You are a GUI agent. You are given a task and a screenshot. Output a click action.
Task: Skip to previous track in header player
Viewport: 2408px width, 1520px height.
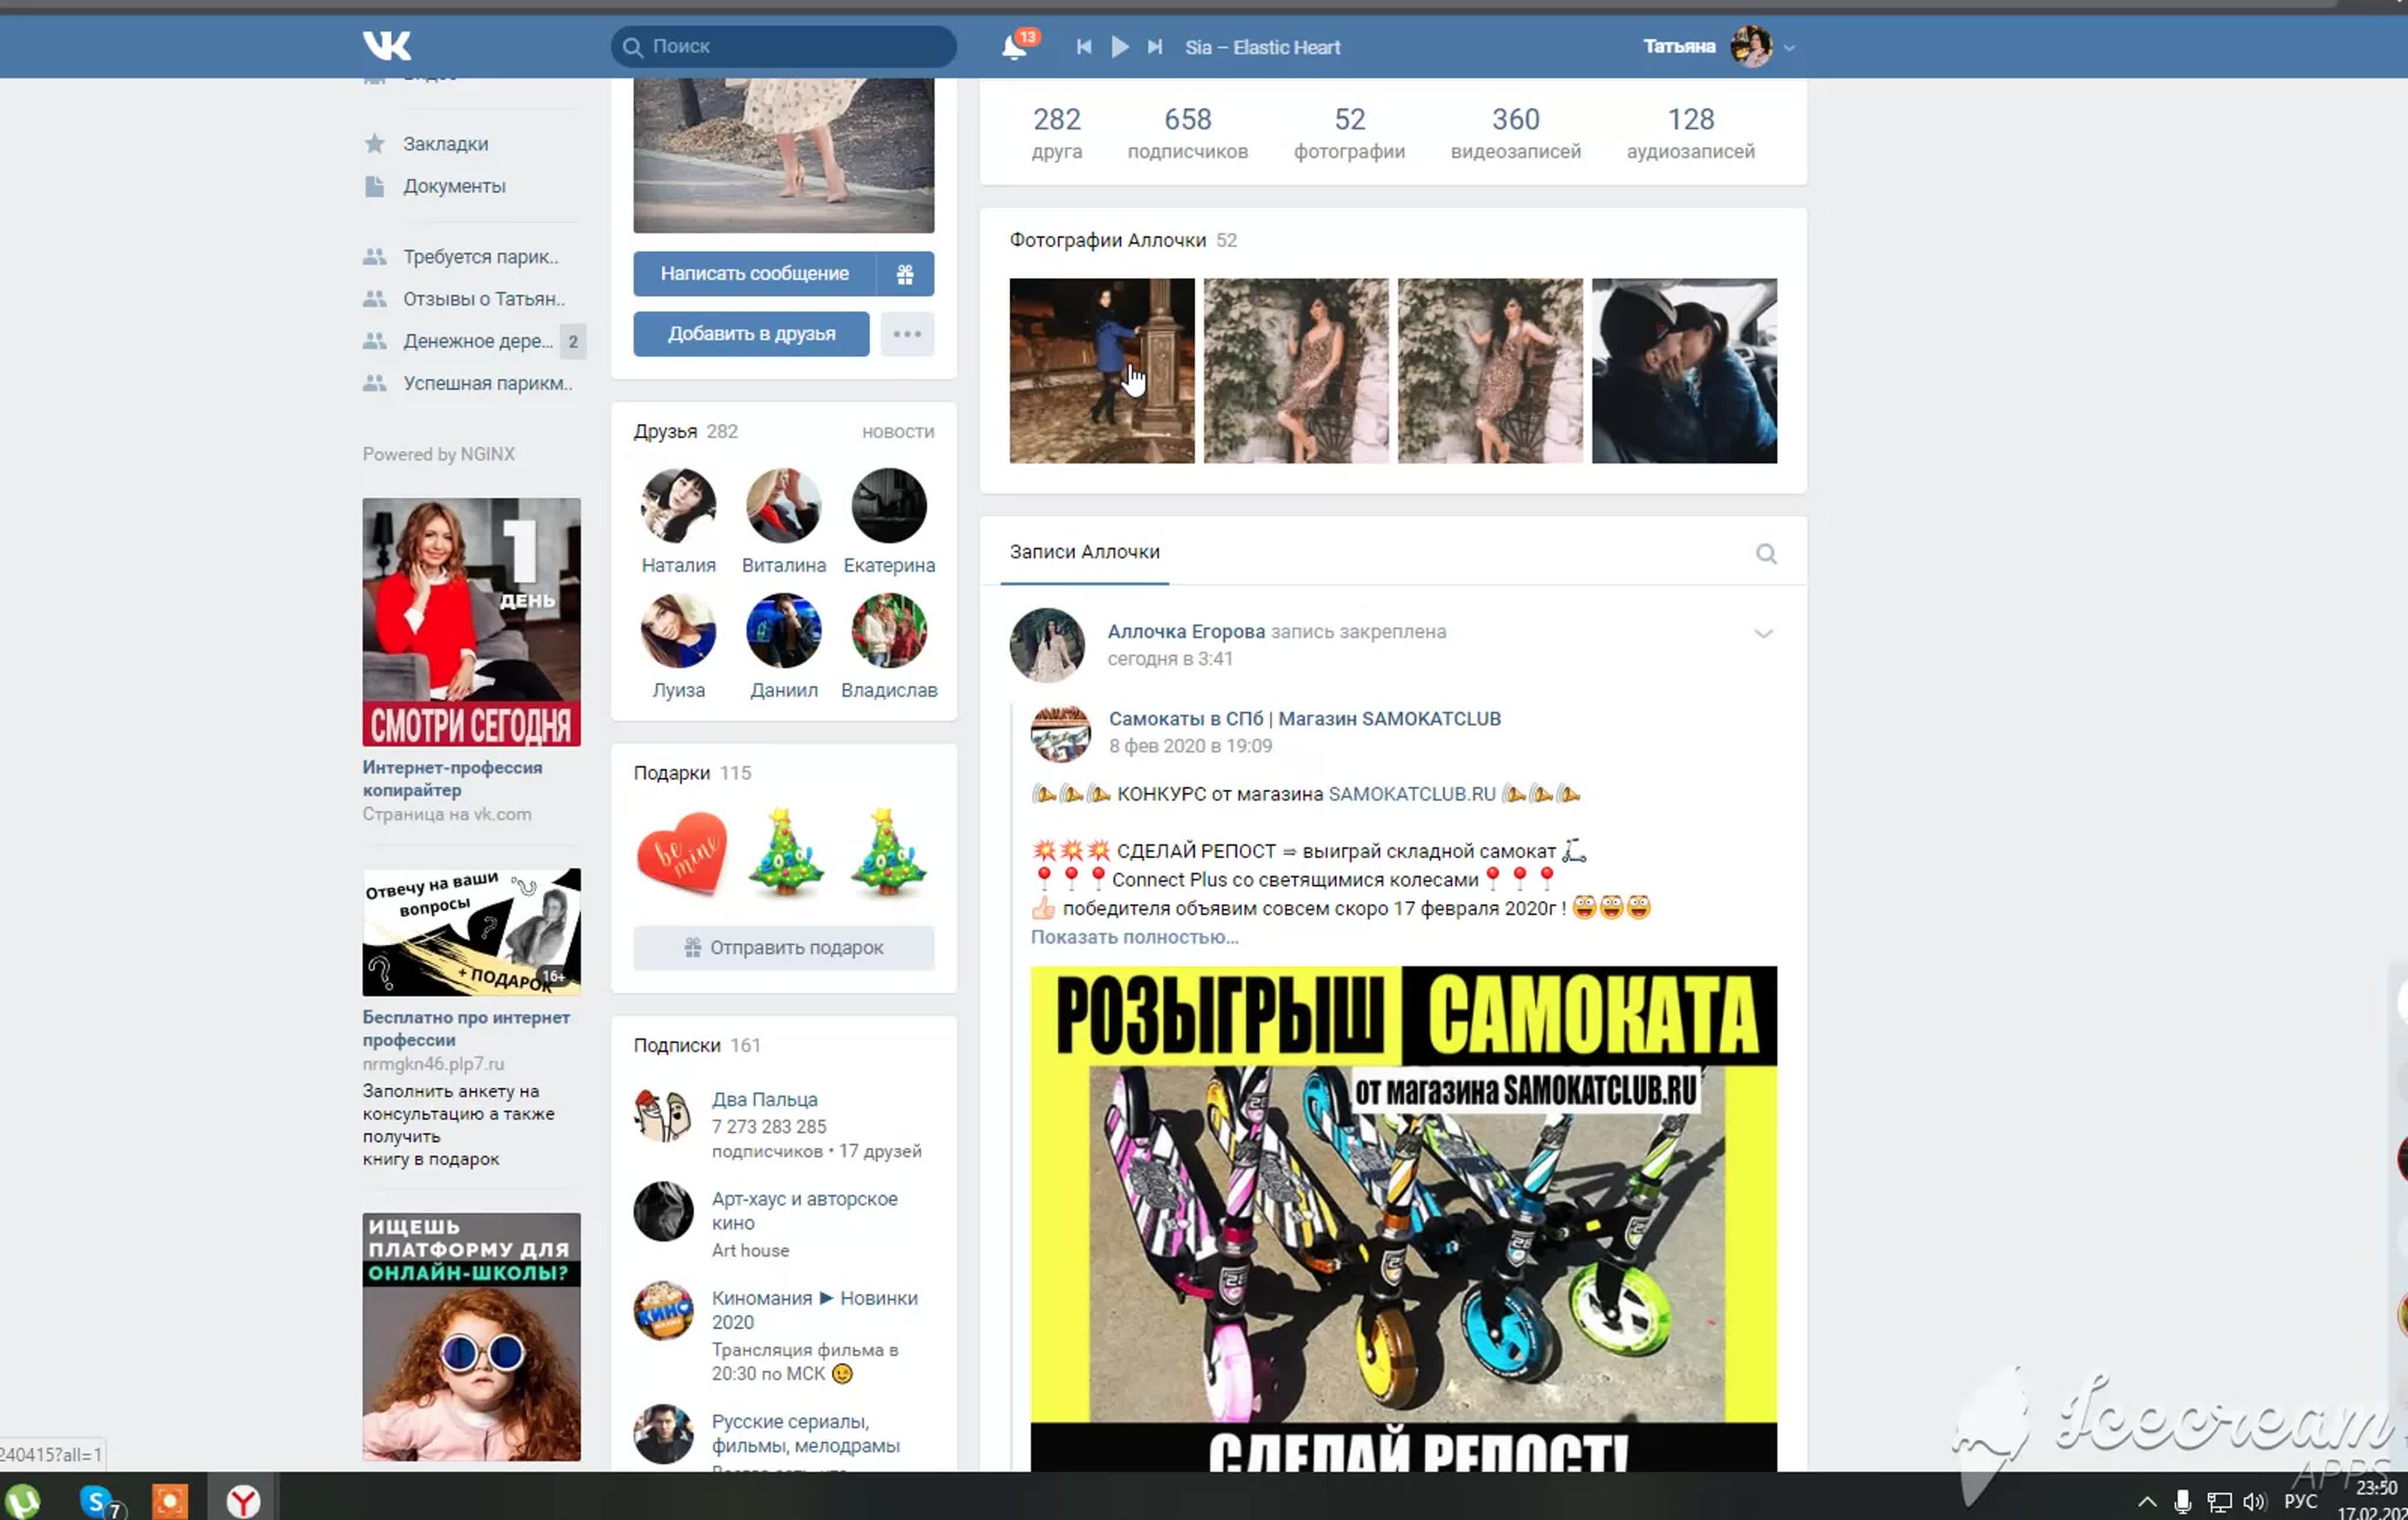pyautogui.click(x=1083, y=46)
